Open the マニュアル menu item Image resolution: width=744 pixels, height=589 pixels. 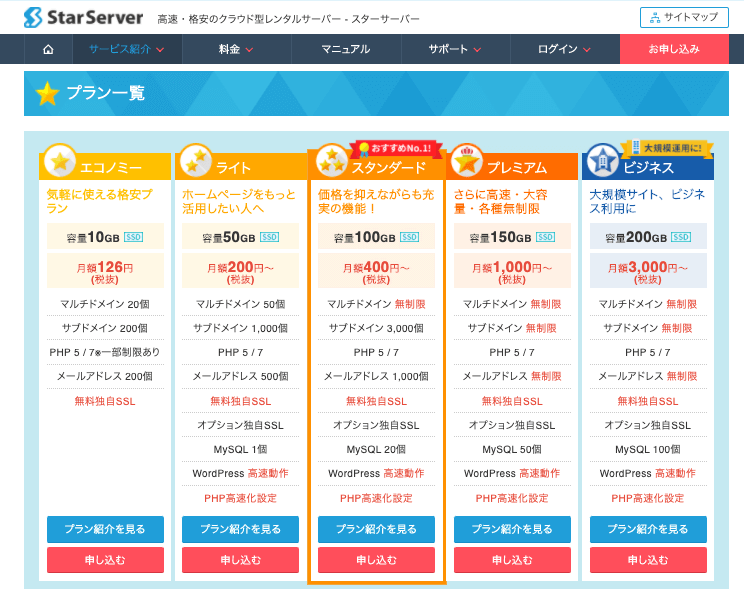click(346, 49)
